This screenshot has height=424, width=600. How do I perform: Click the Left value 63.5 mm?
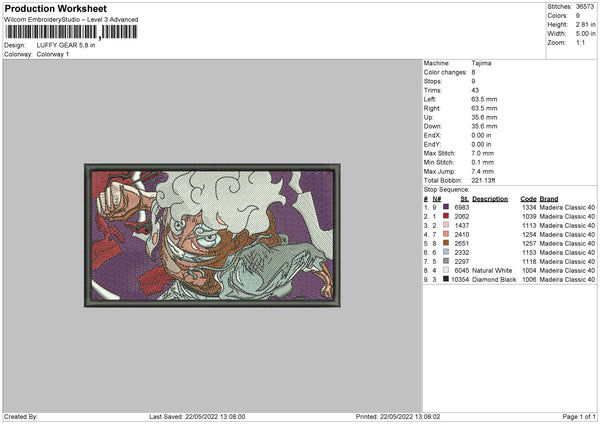(x=484, y=99)
